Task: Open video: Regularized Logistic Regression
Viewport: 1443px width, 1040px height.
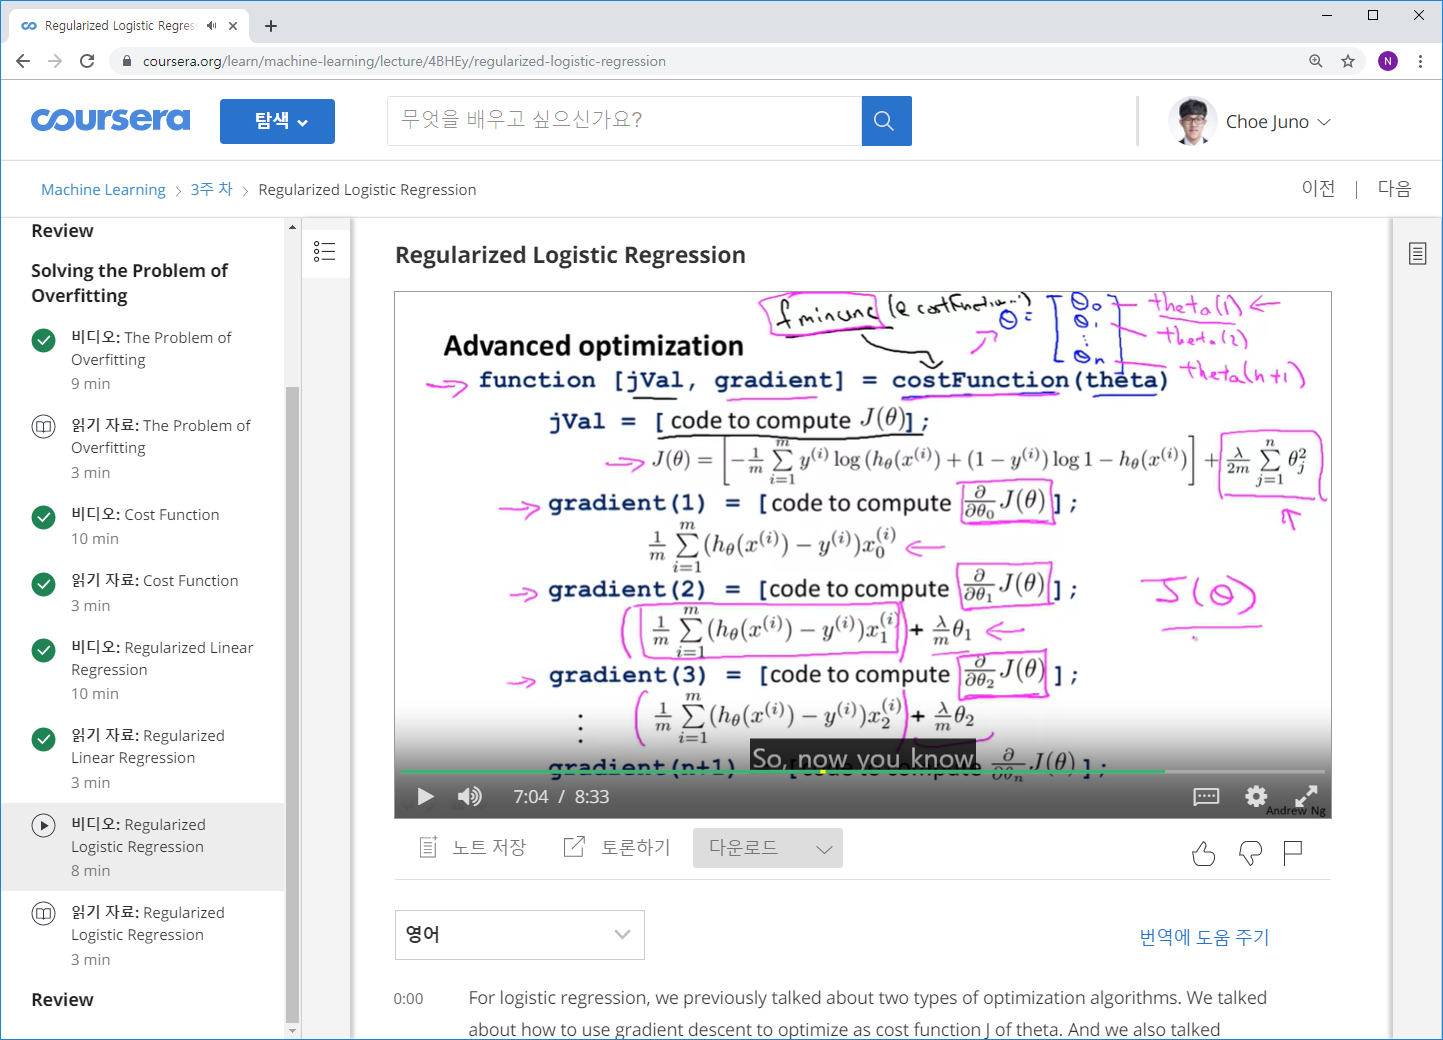Action: click(x=143, y=847)
